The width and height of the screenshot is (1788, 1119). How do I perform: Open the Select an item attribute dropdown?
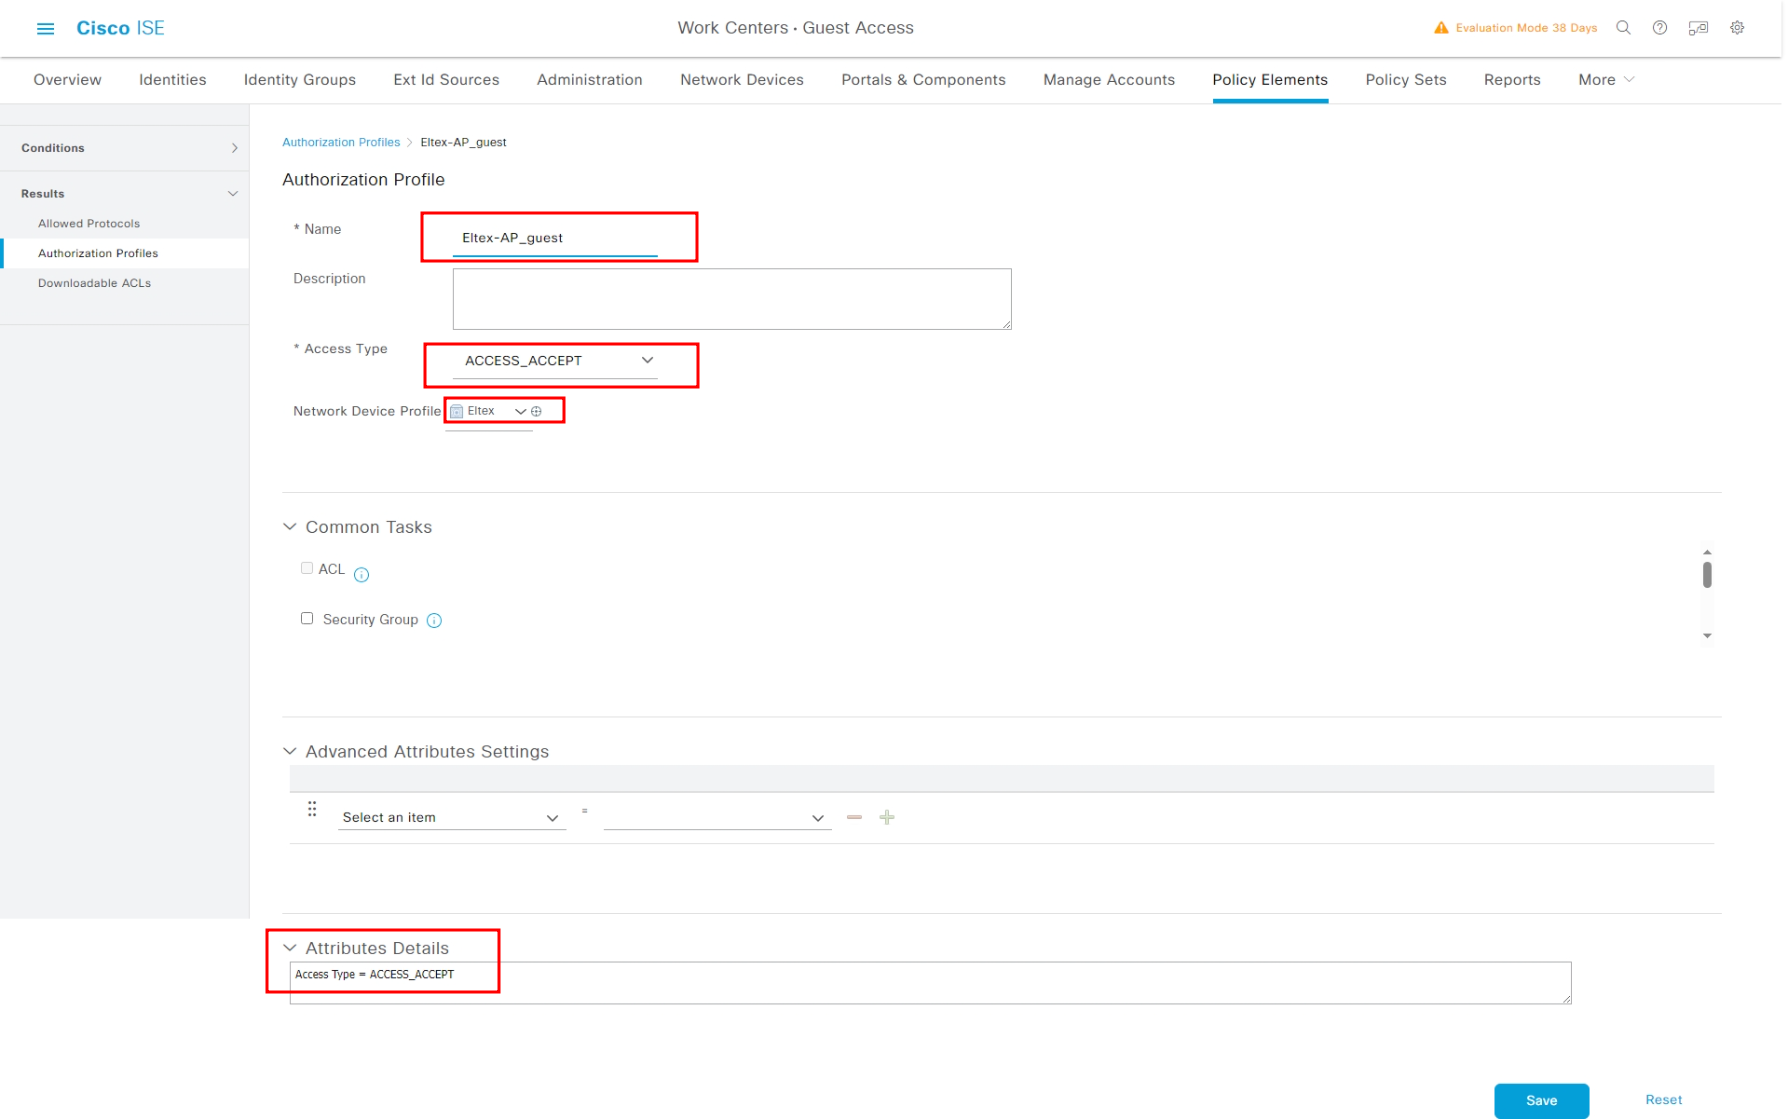[x=452, y=817]
